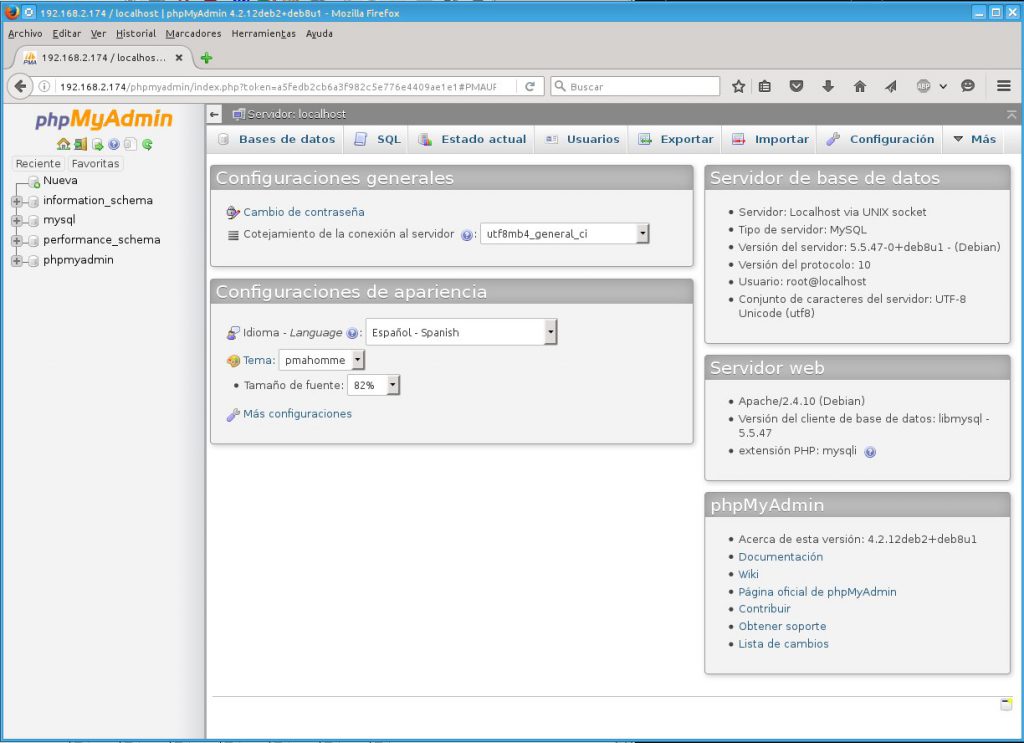Open the Herramientas menu

[x=263, y=34]
